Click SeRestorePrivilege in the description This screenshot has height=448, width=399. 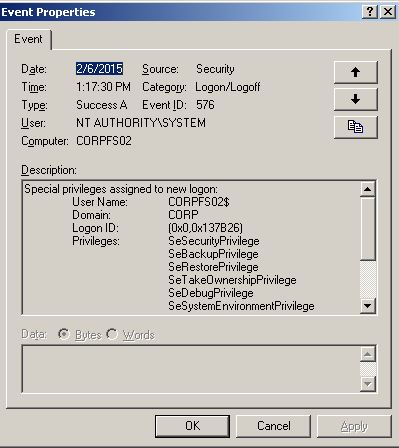(x=213, y=267)
